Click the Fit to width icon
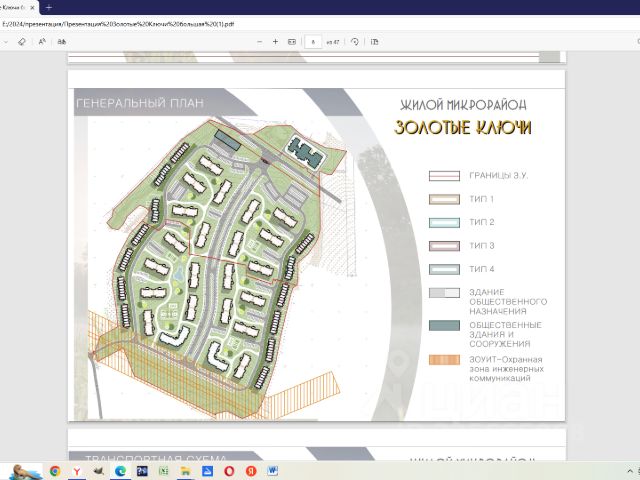 click(292, 42)
